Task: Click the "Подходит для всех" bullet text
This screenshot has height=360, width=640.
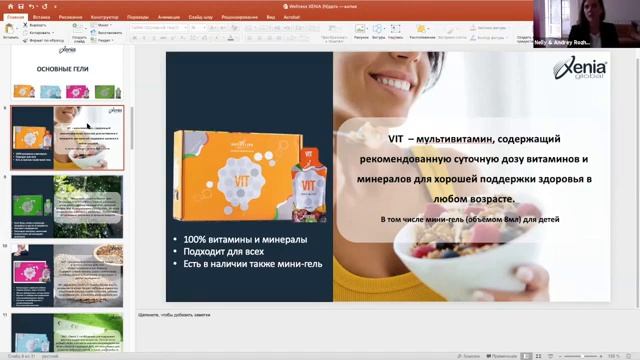Action: pos(224,252)
